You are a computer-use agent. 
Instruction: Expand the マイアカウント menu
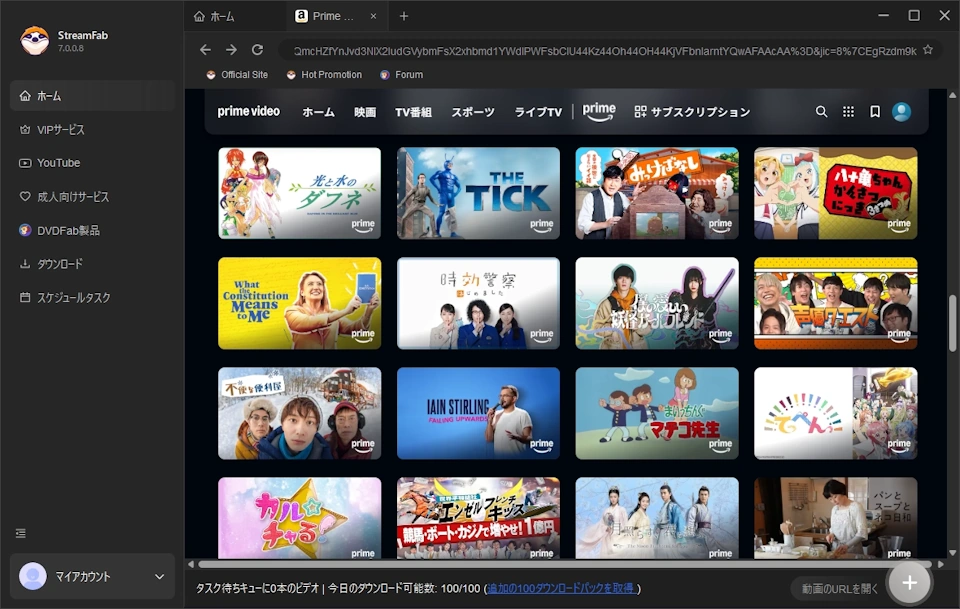[91, 576]
